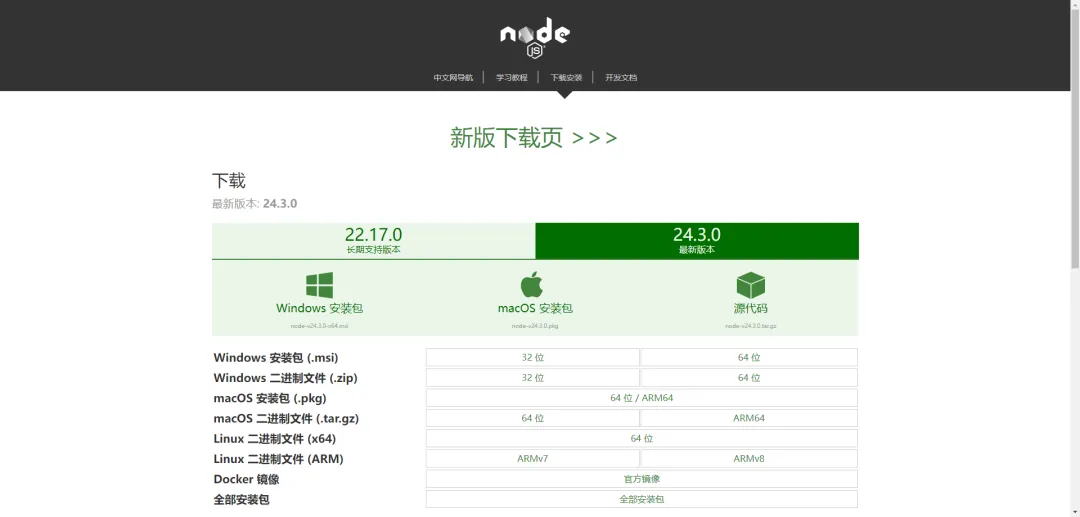Open Docker 官方镜像 link
1080x517 pixels.
[x=642, y=479]
